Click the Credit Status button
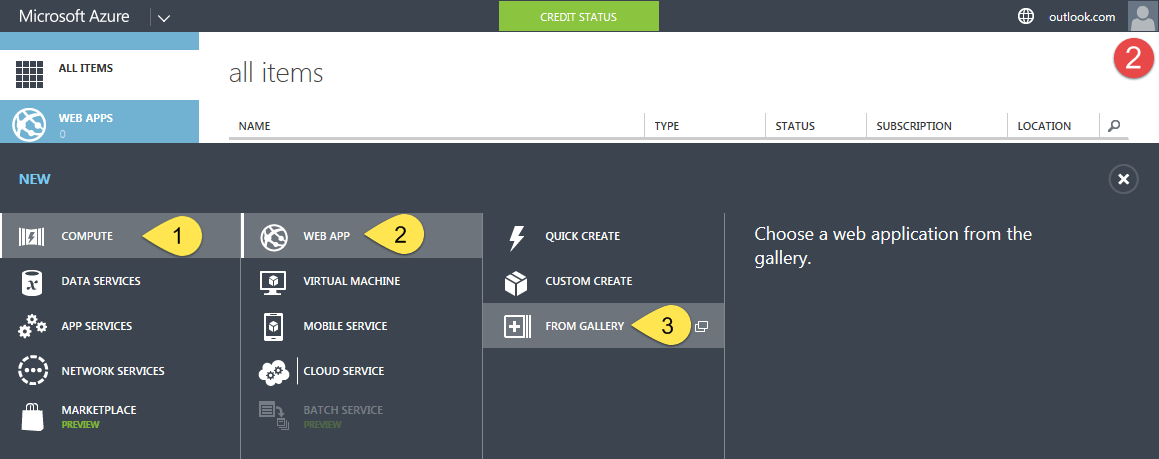 click(579, 16)
